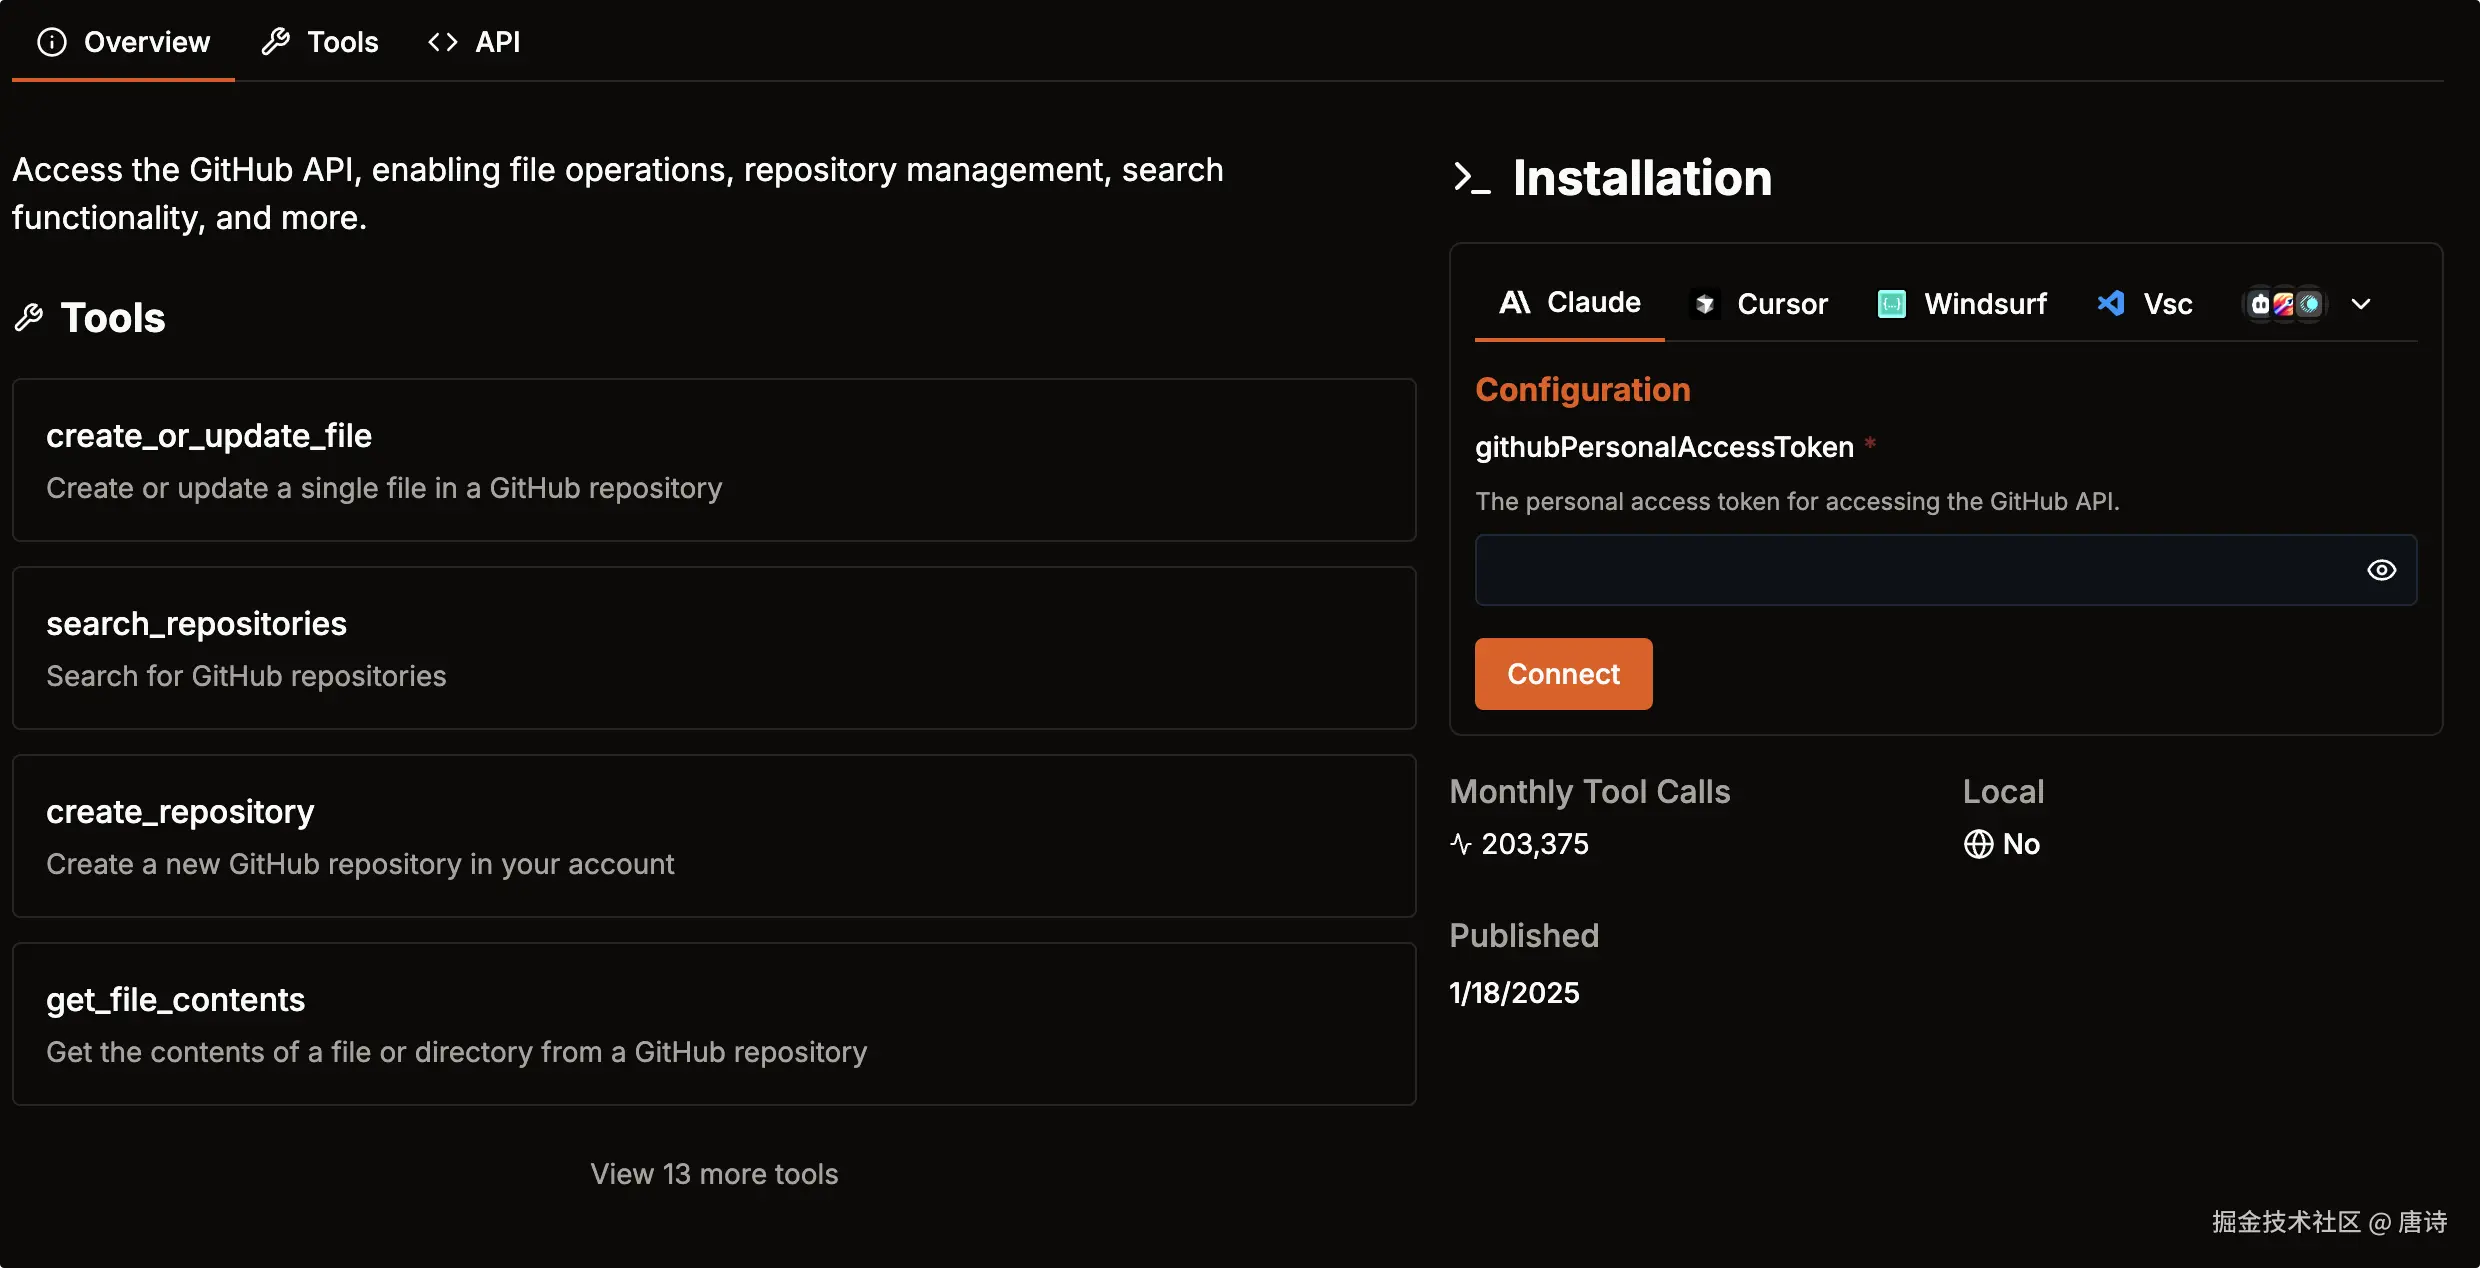Click the Overview info icon
2480x1268 pixels.
(x=52, y=42)
